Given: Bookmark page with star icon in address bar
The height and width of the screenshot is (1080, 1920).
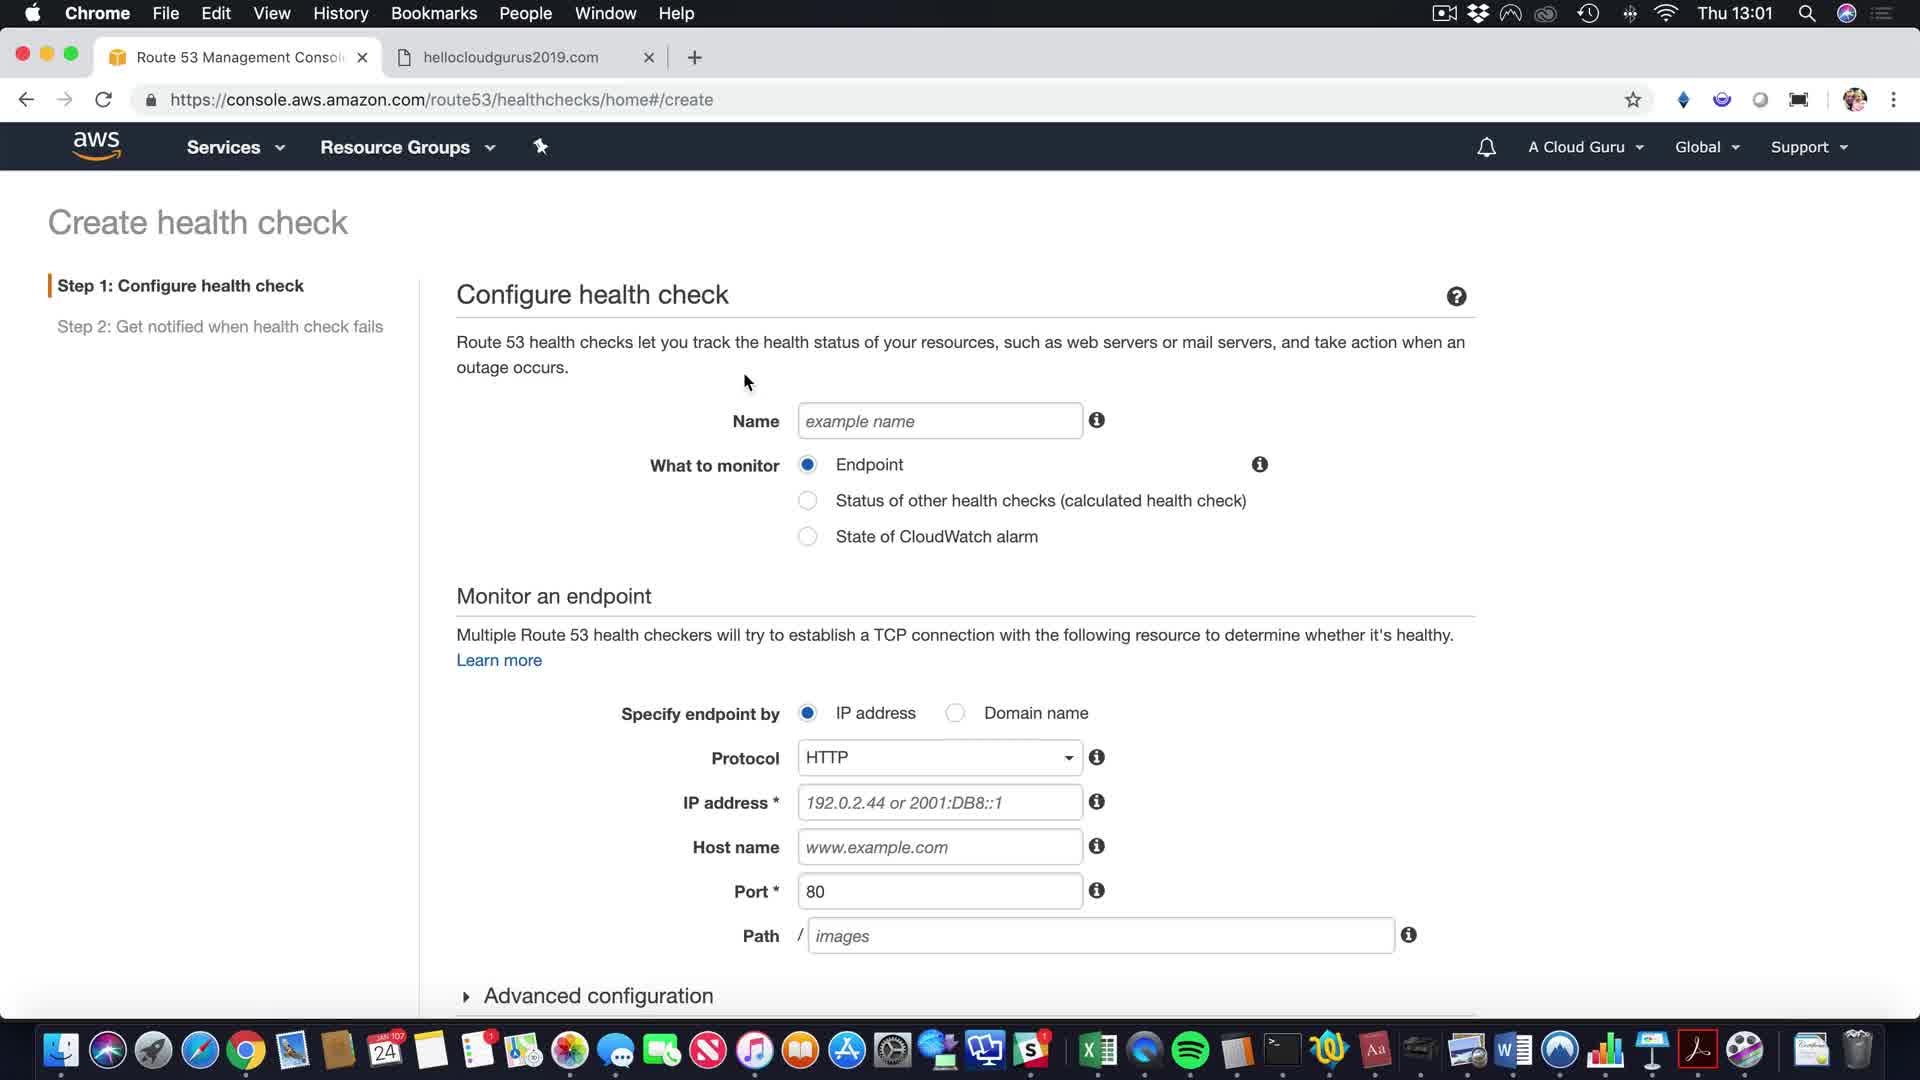Looking at the screenshot, I should pos(1632,100).
